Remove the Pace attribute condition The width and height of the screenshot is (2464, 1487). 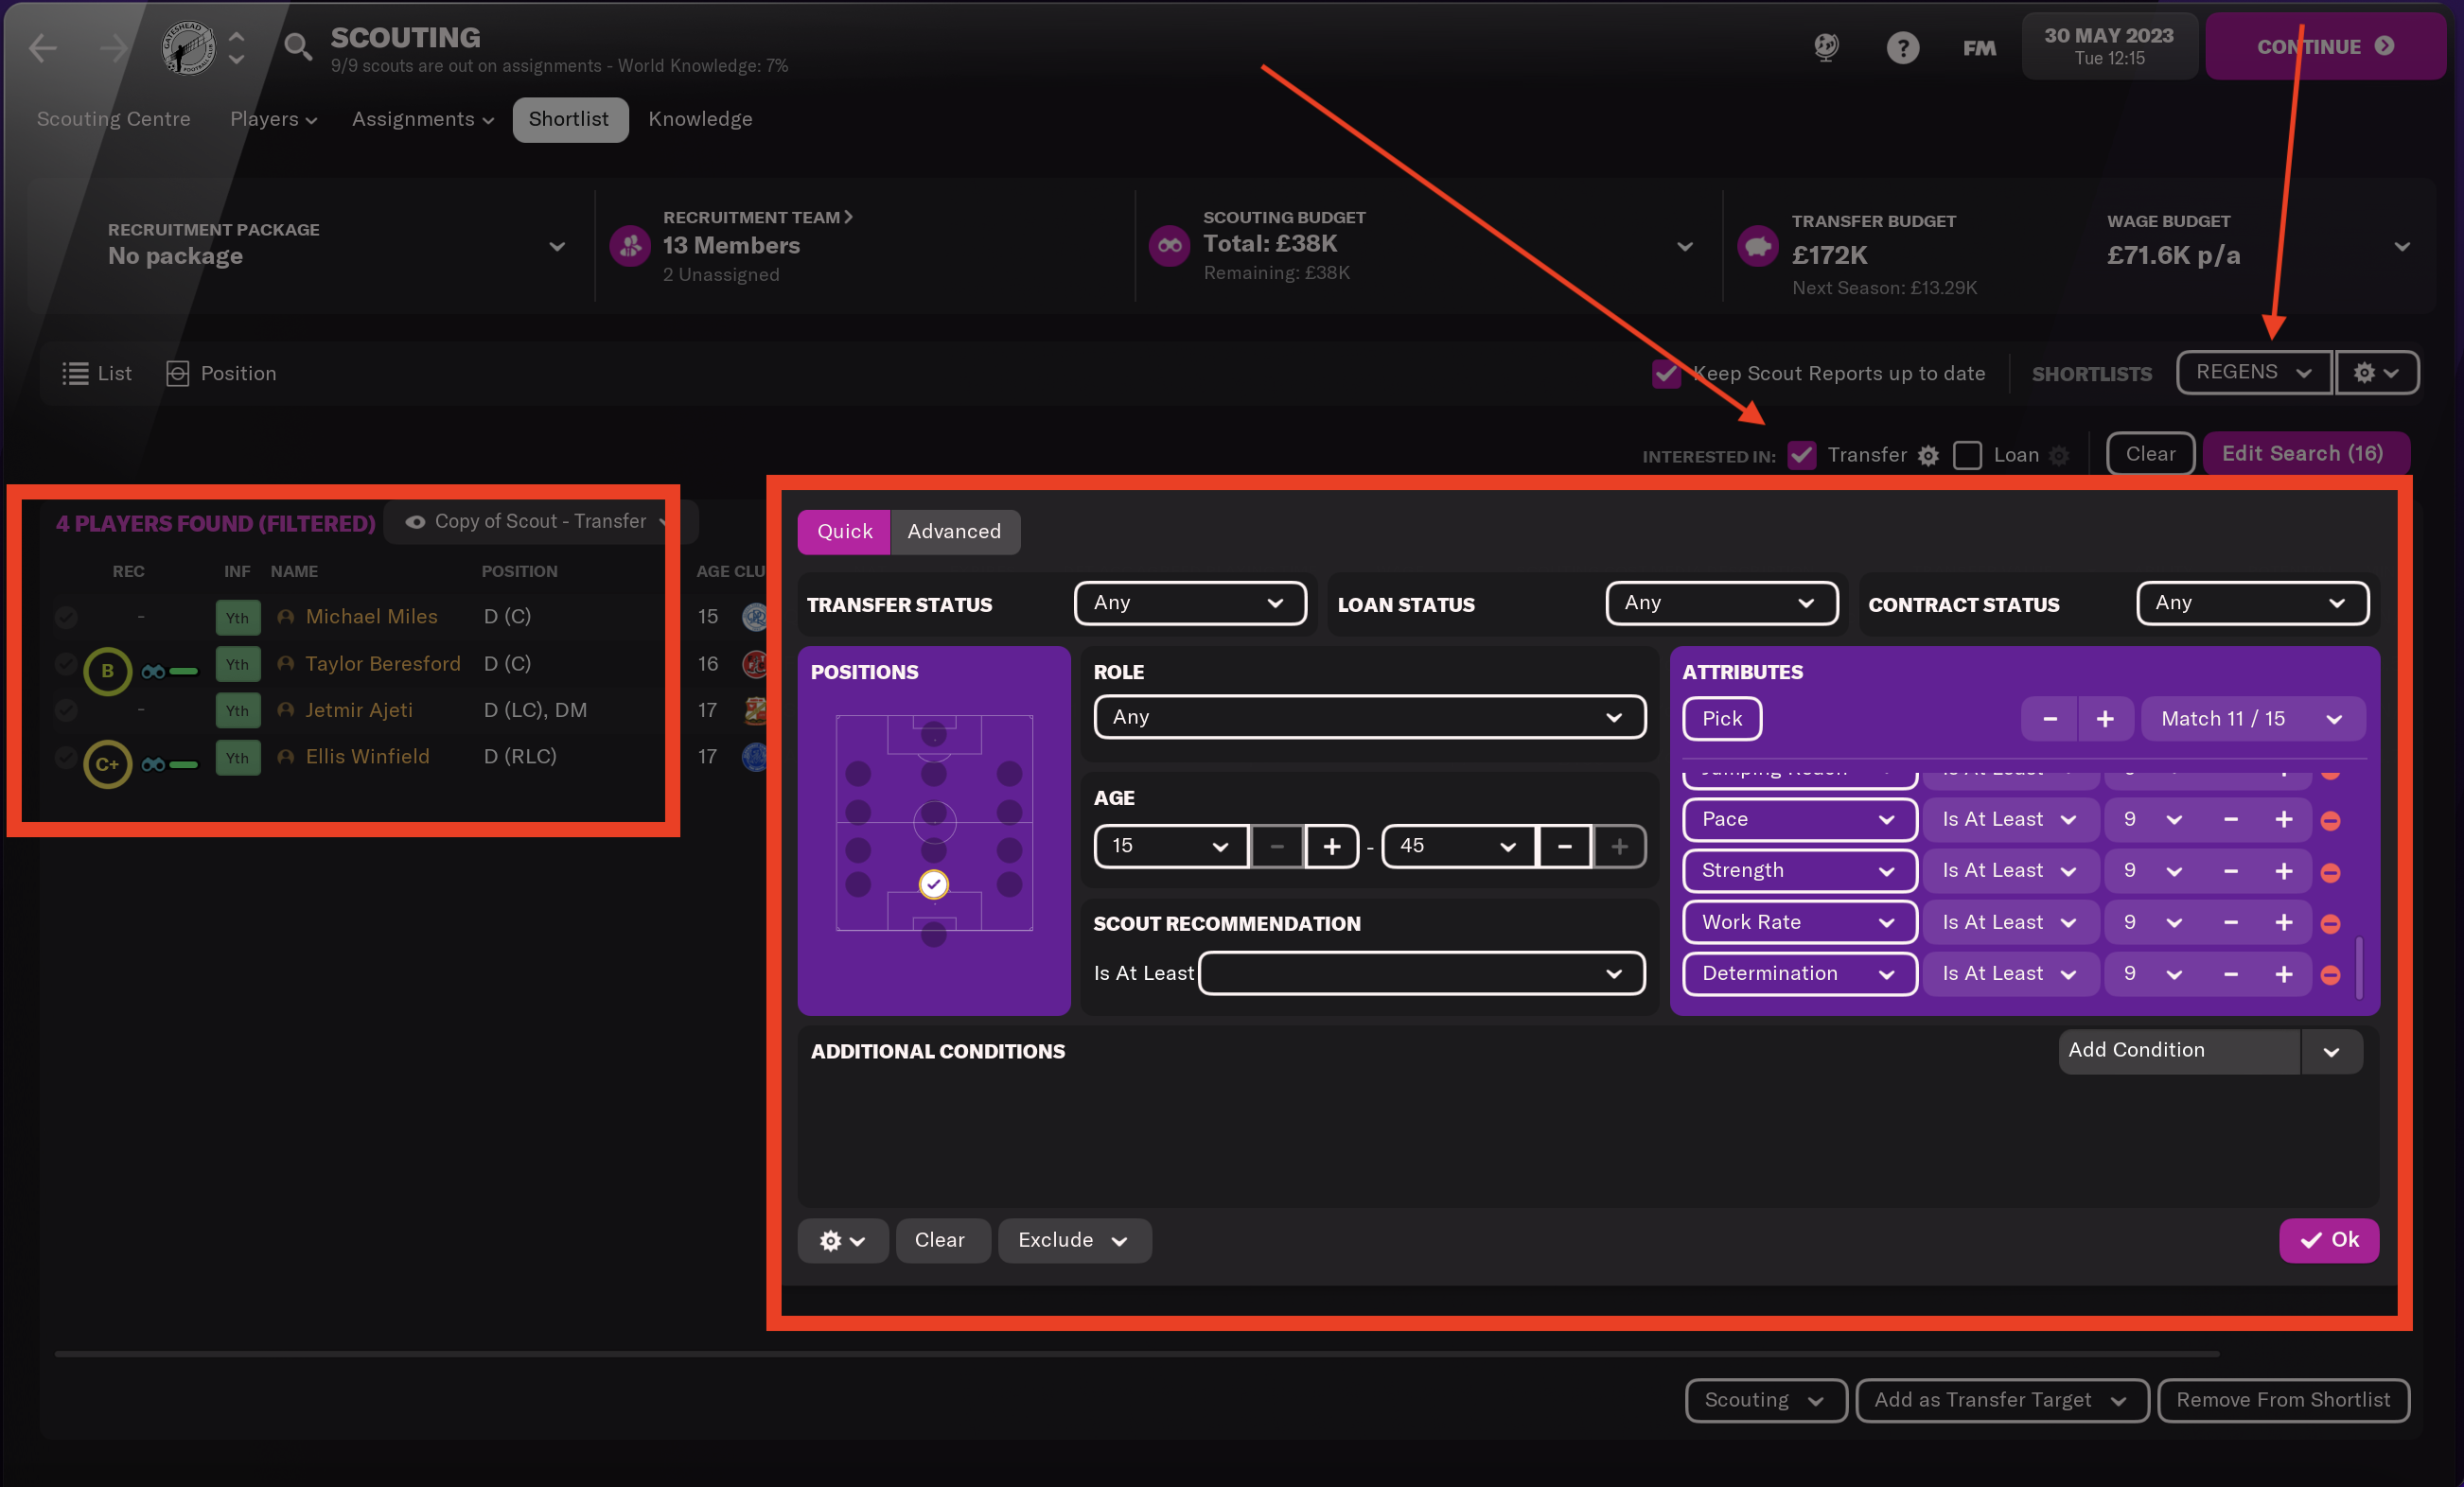pyautogui.click(x=2330, y=821)
